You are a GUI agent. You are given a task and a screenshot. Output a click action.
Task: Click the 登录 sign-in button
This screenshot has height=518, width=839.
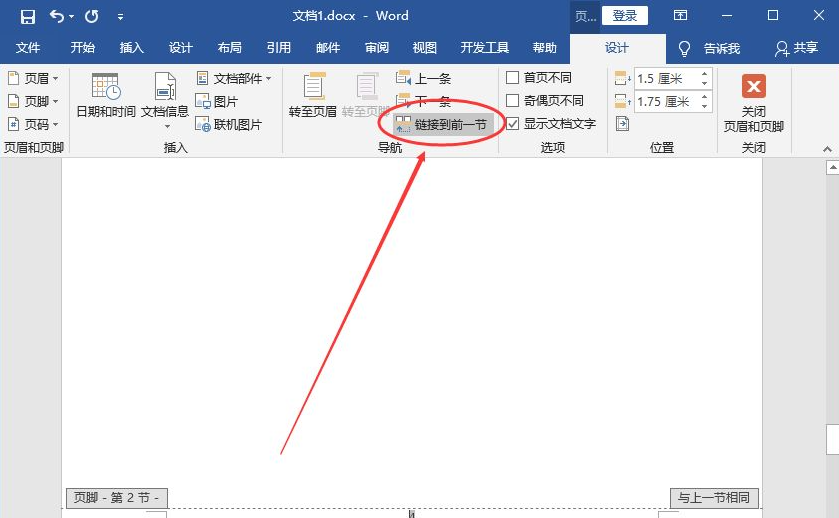tap(624, 16)
